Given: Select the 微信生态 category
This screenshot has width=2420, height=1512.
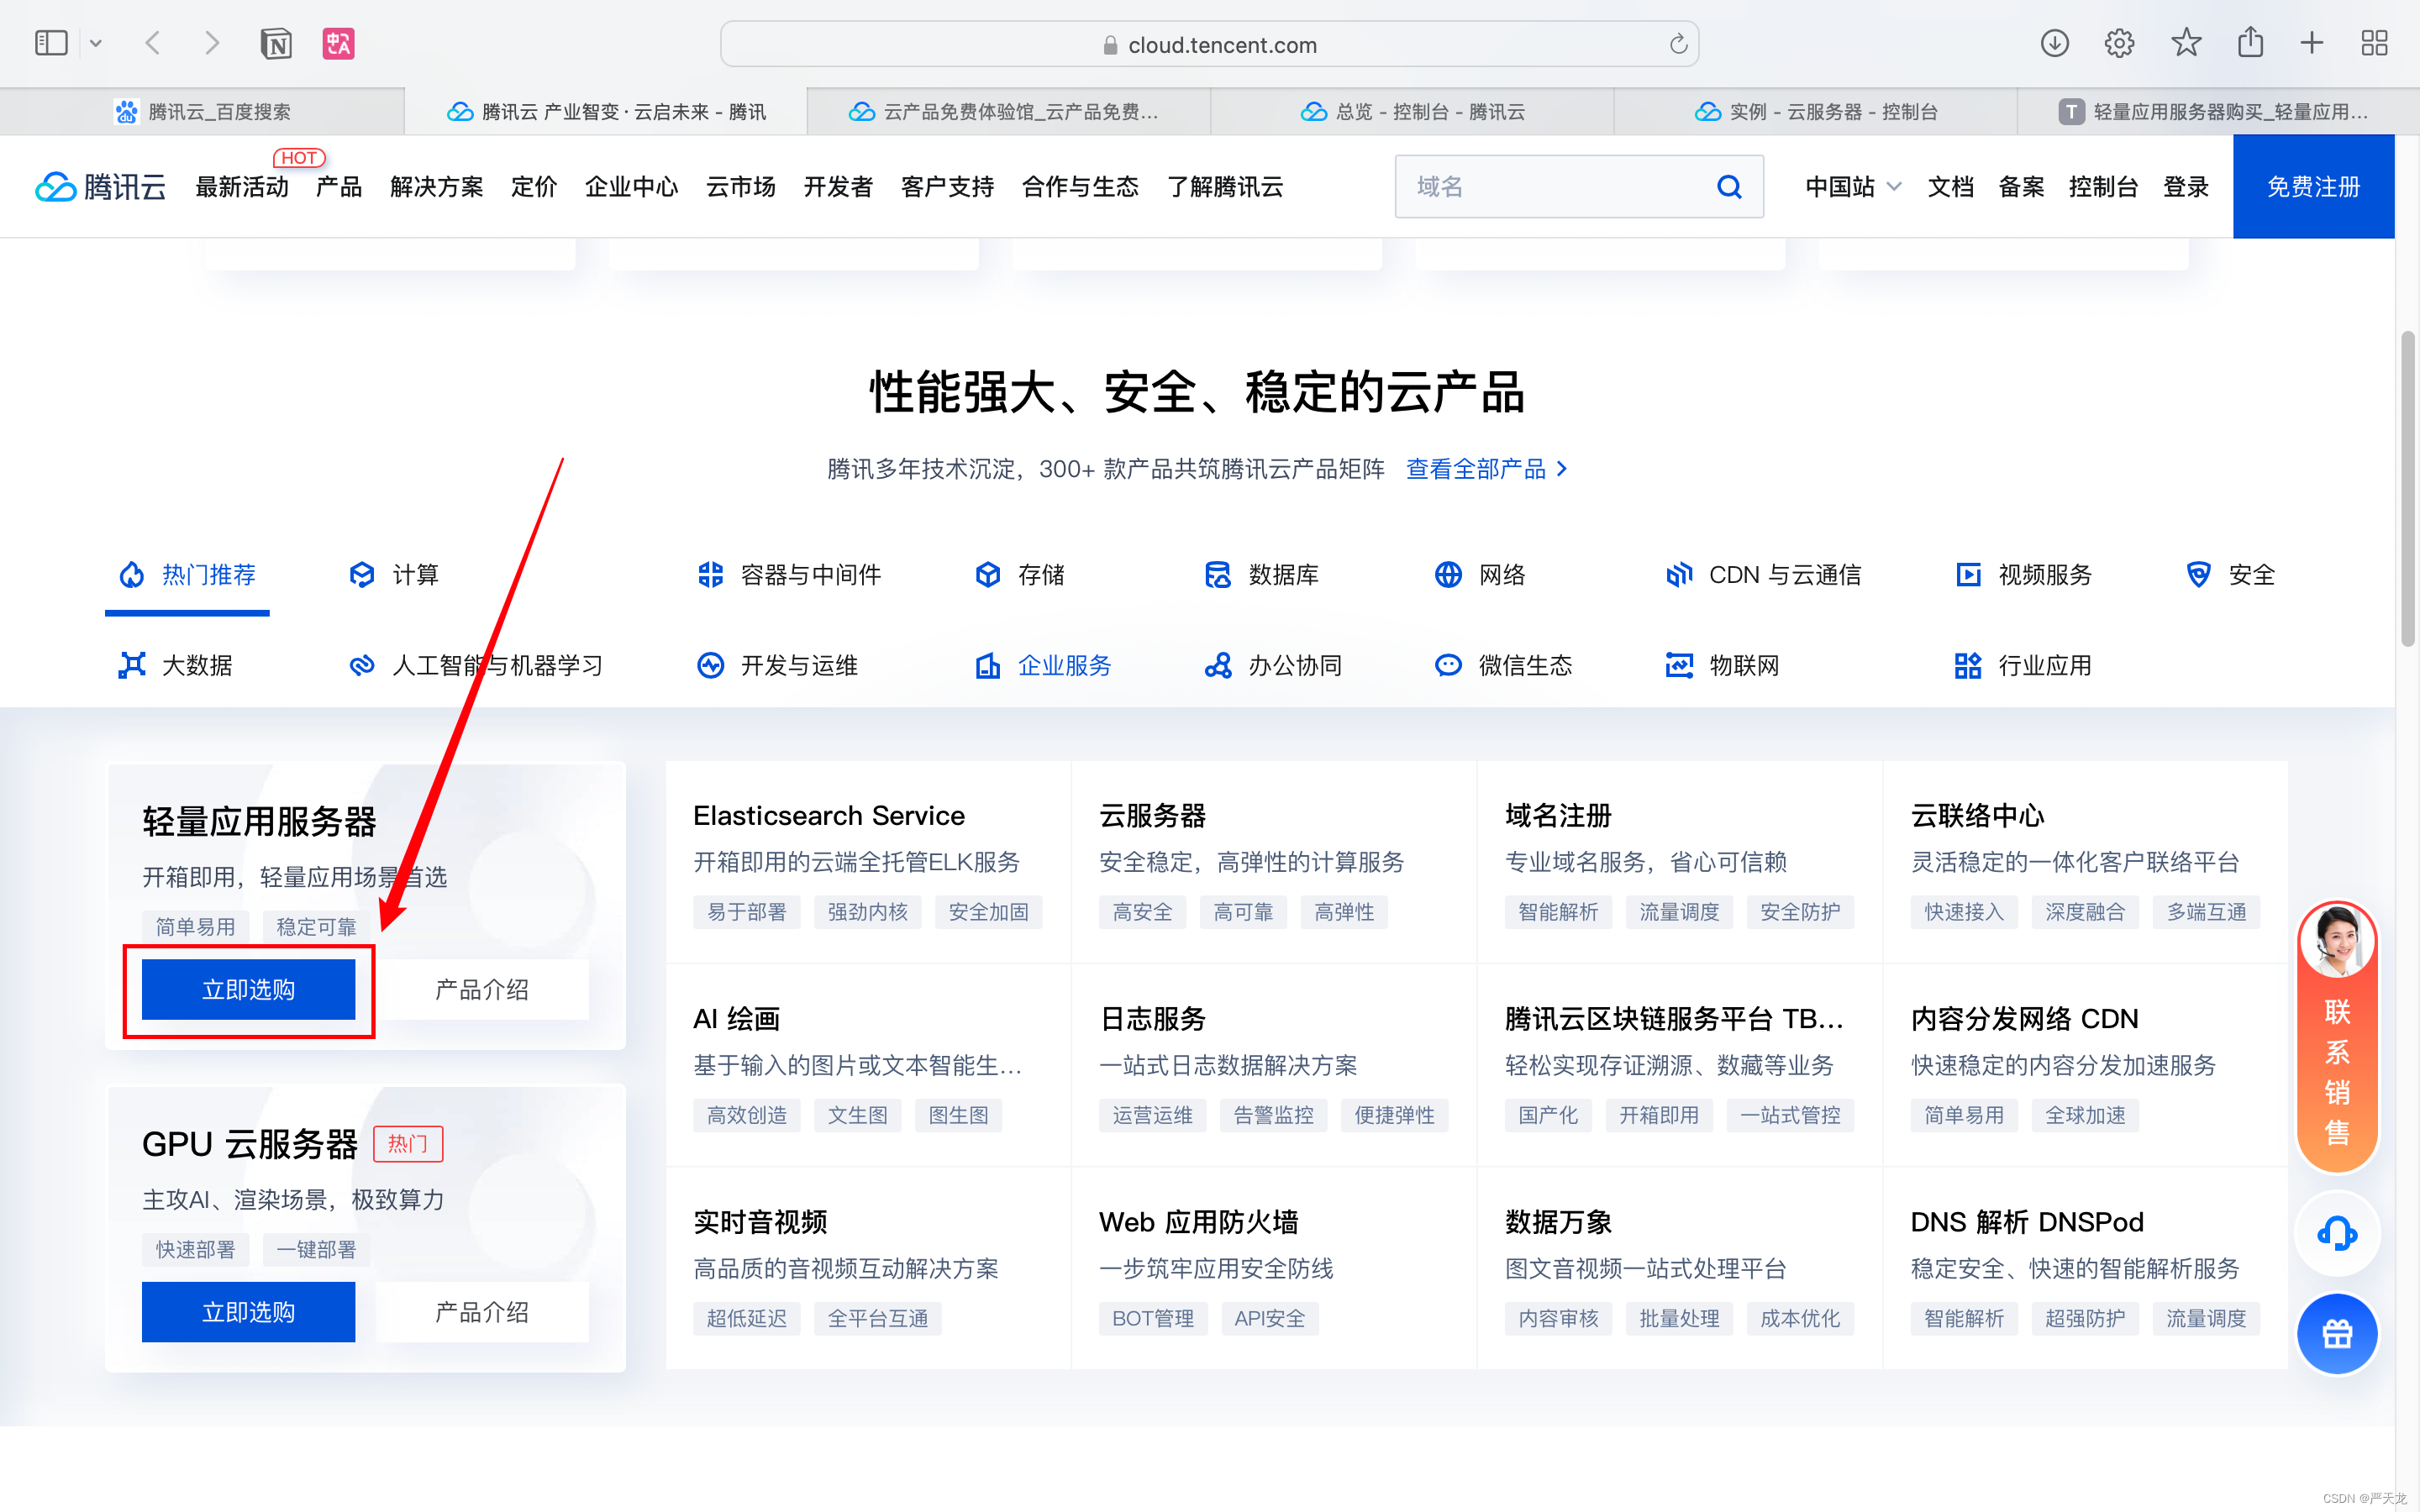Looking at the screenshot, I should point(1503,665).
